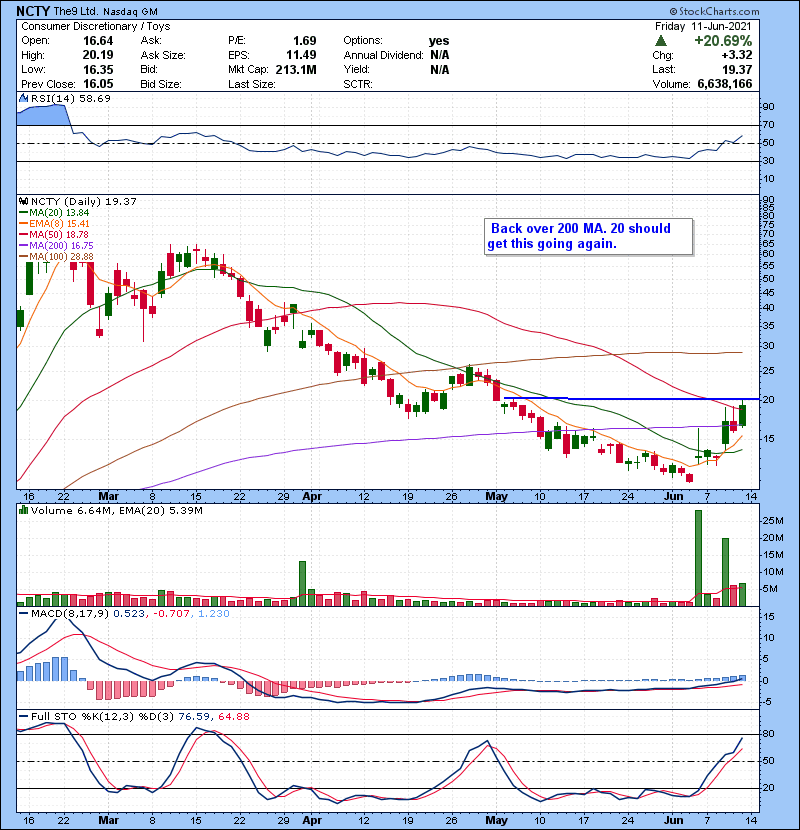Viewport: 800px width, 830px height.
Task: Select the company name The9 Ltd.
Action: click(76, 12)
